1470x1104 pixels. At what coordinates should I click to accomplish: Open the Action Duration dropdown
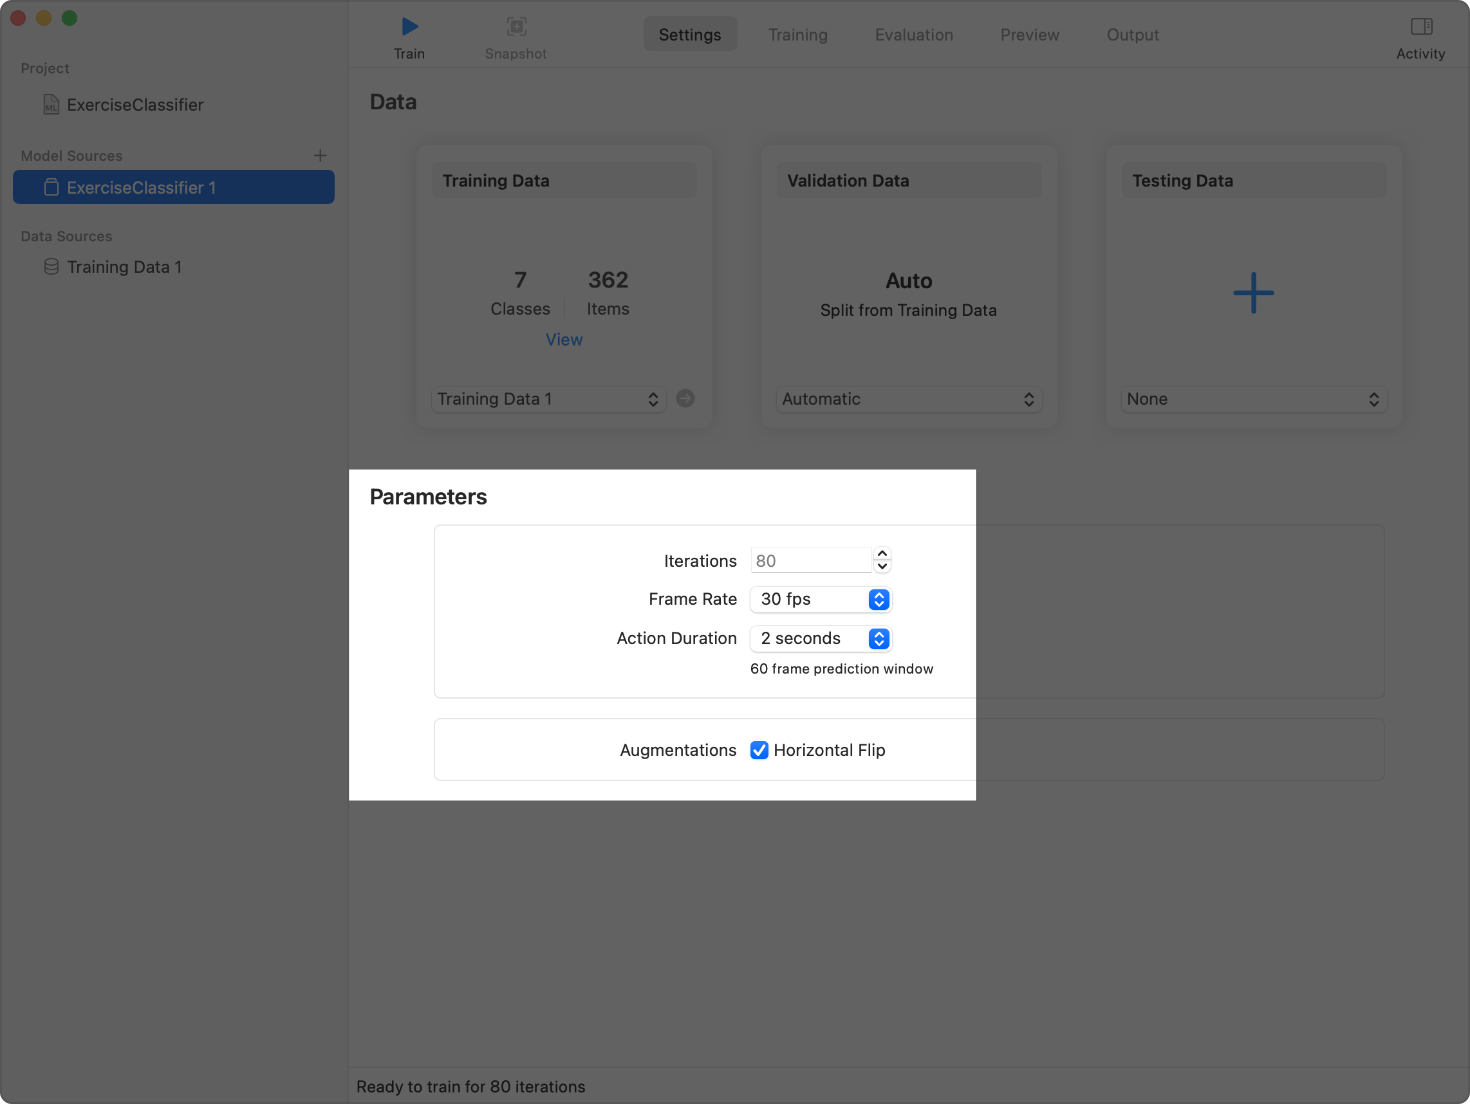pyautogui.click(x=820, y=638)
